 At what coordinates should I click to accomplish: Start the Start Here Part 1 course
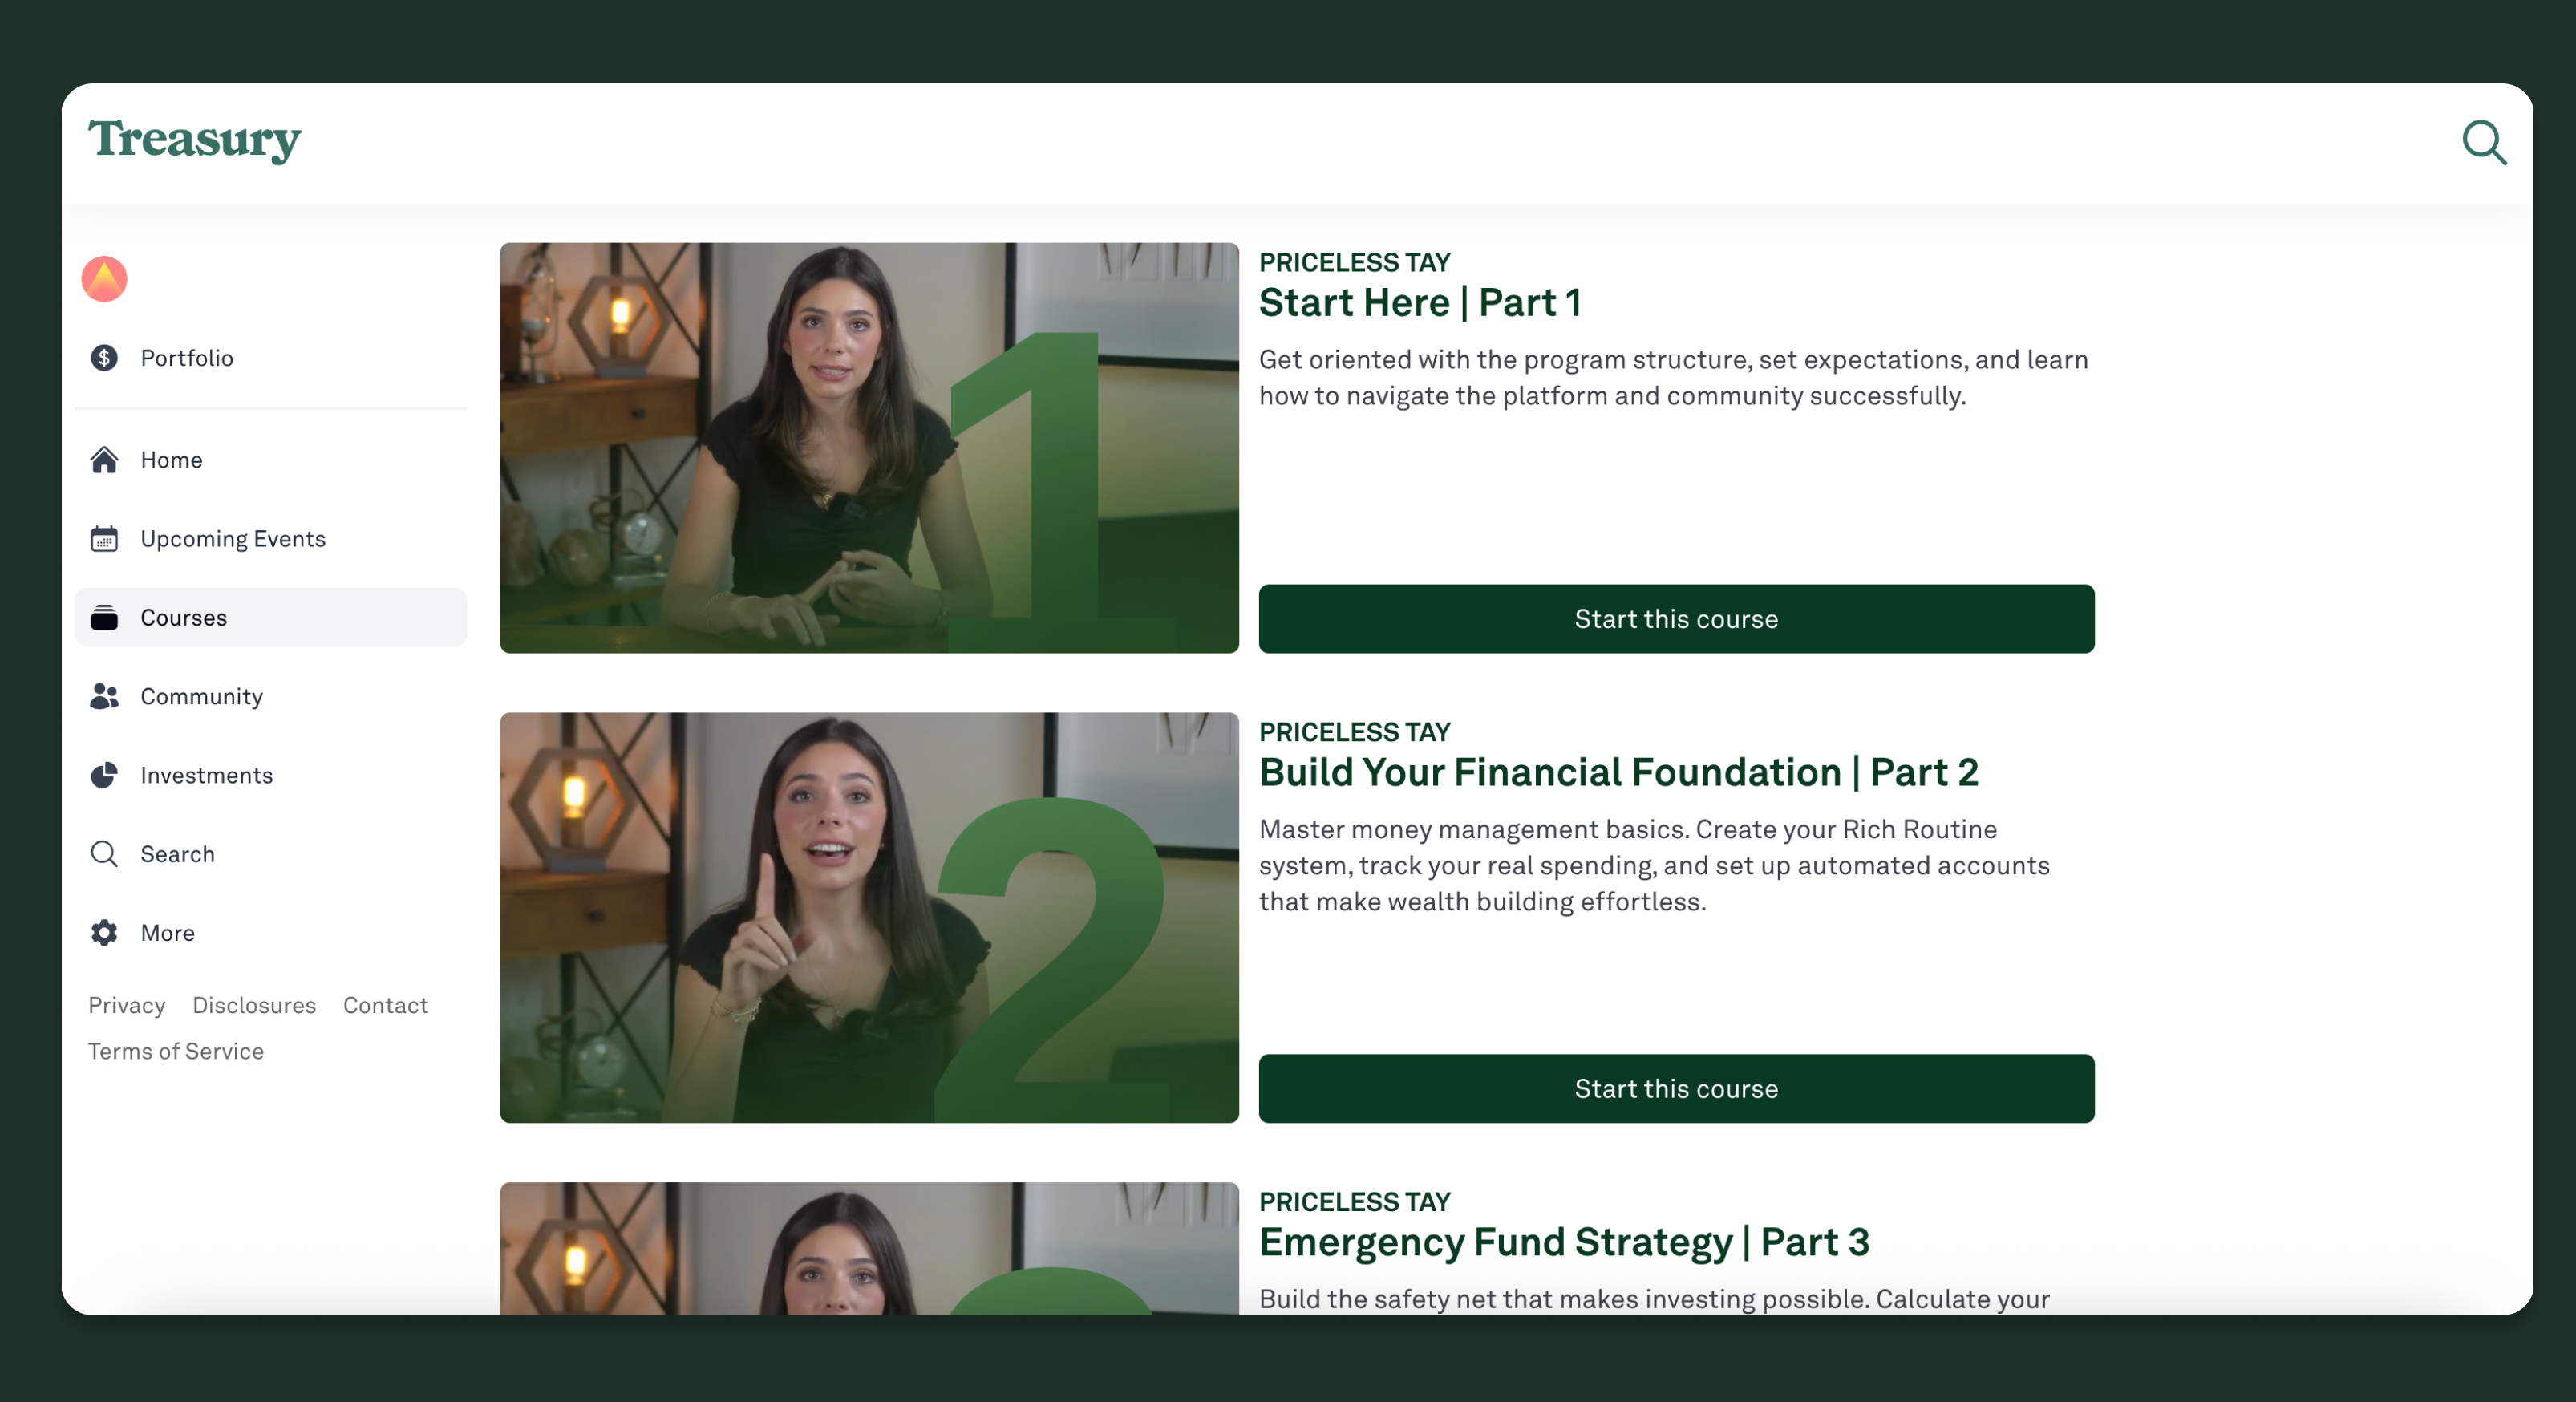click(x=1676, y=619)
